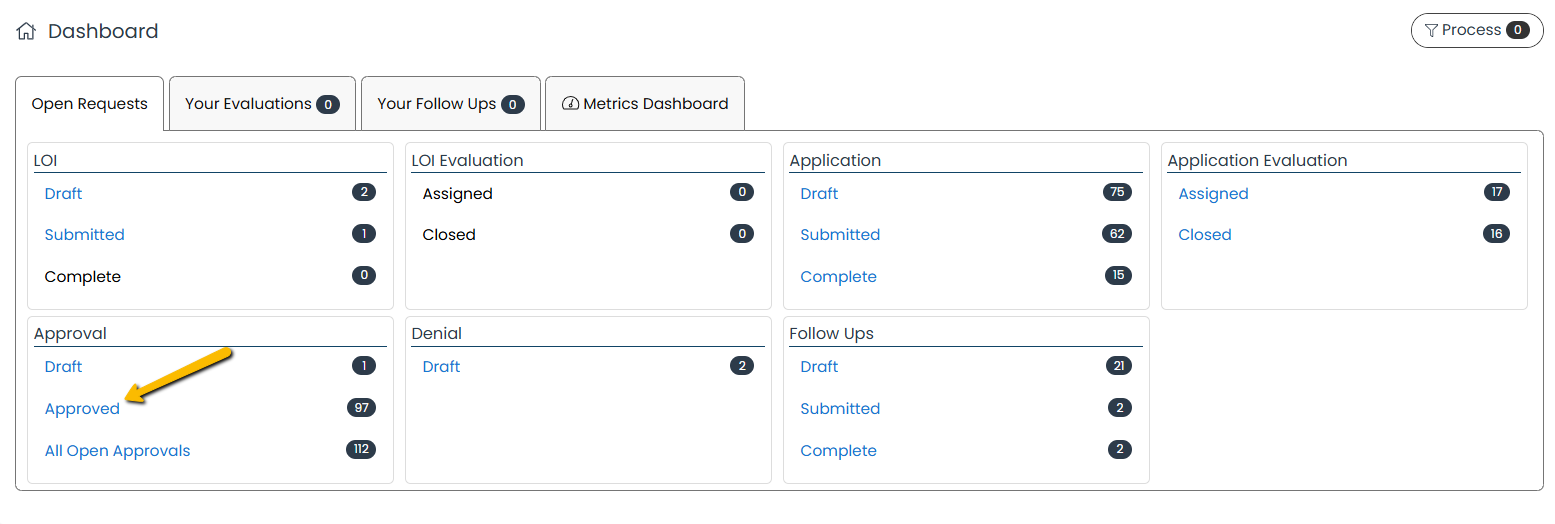Viewport: 1555px width, 524px height.
Task: Open the Process filter button
Action: click(1476, 30)
